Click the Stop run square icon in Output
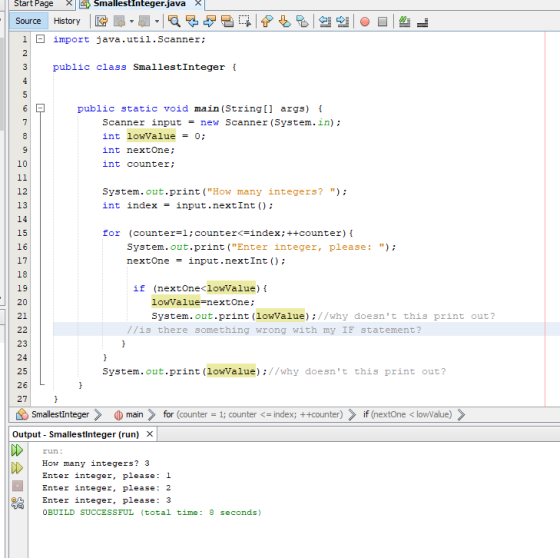 pos(17,486)
